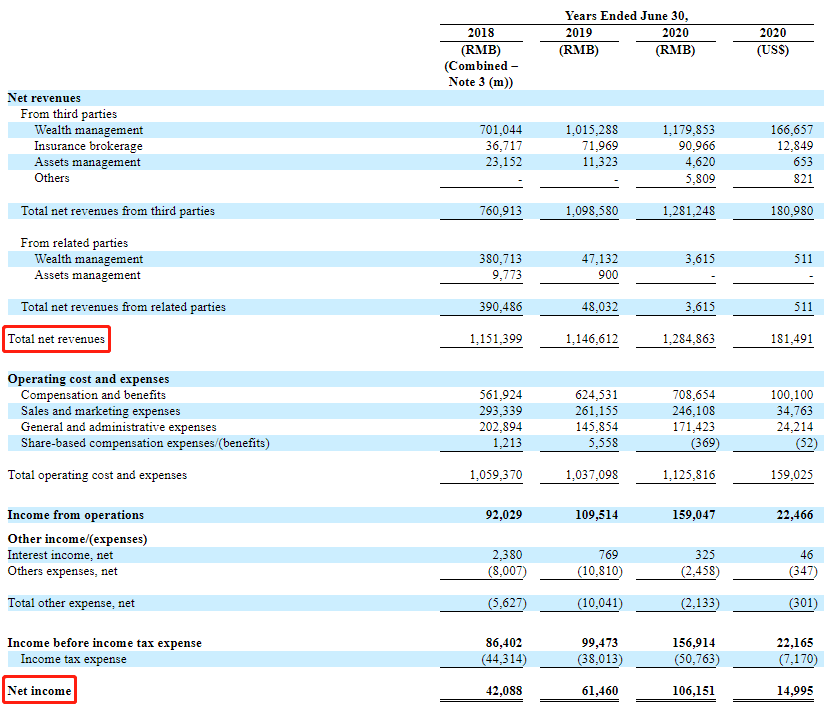The image size is (834, 713).
Task: Select the Income tax expense row label
Action: [74, 659]
